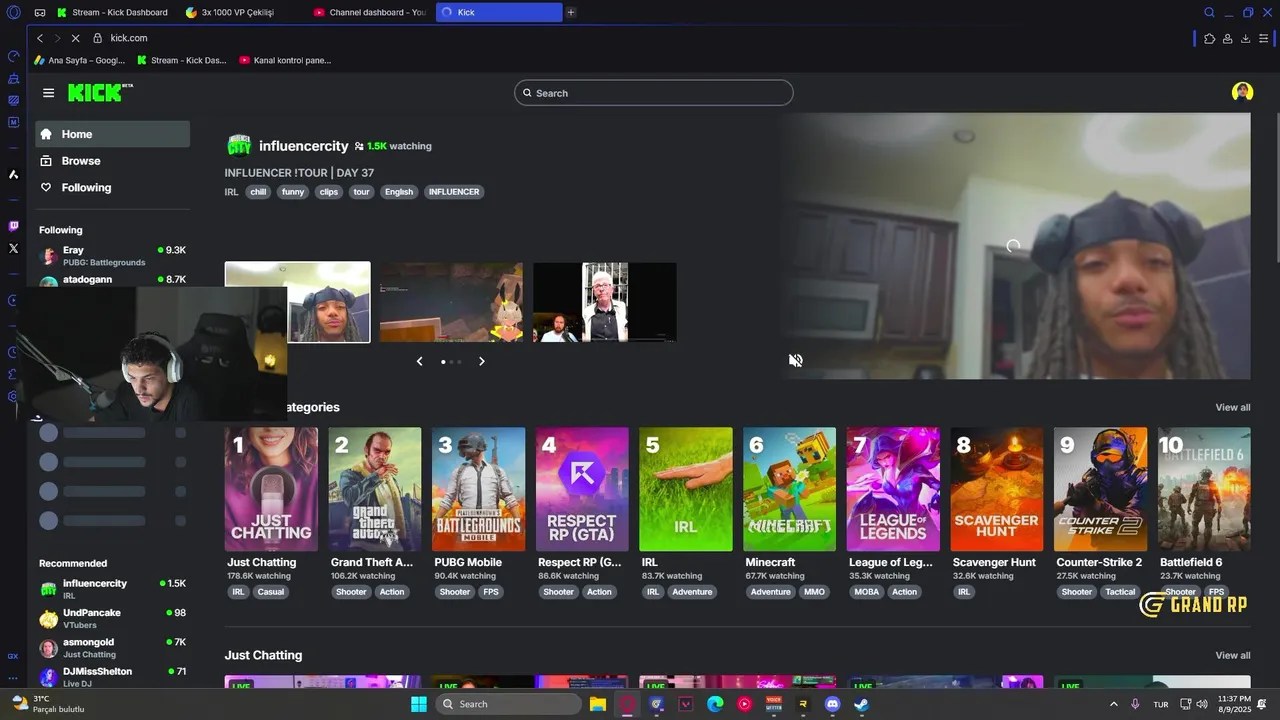Go to previous featured stream in the carousel
1280x720 pixels.
(x=419, y=361)
